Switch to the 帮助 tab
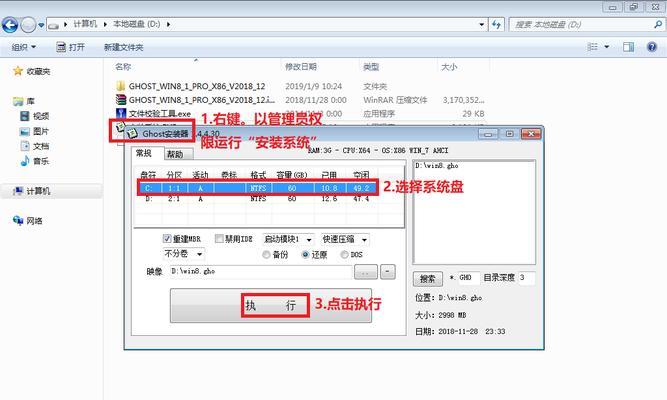Viewport: 667px width, 400px height. (x=175, y=154)
